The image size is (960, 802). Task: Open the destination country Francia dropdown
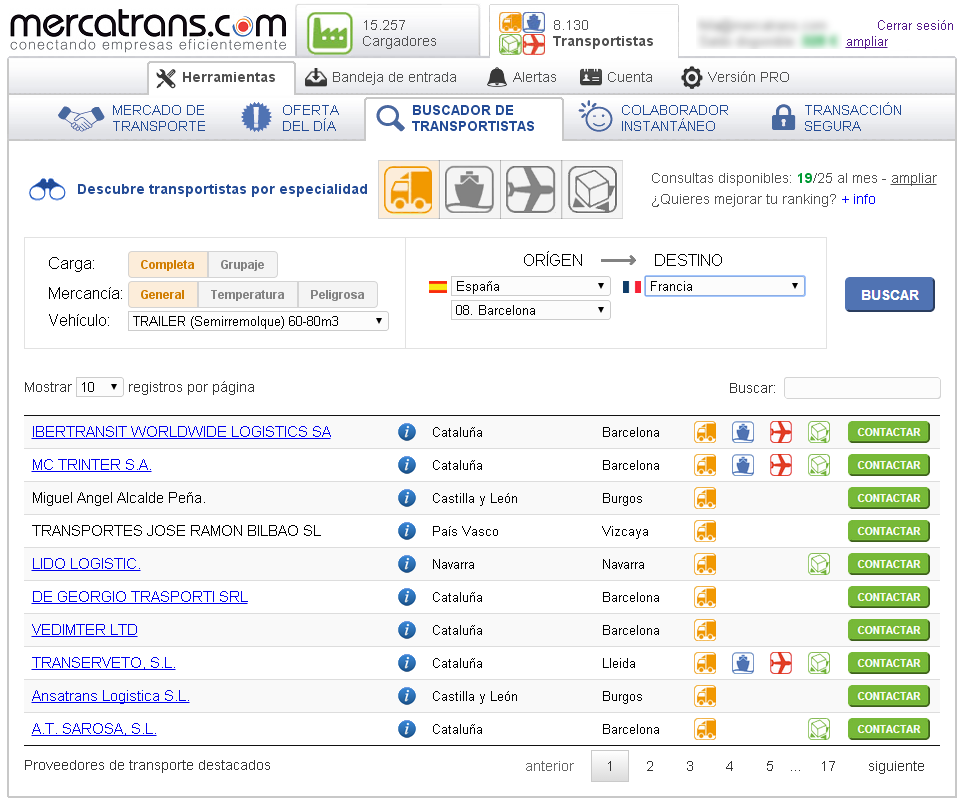click(724, 286)
